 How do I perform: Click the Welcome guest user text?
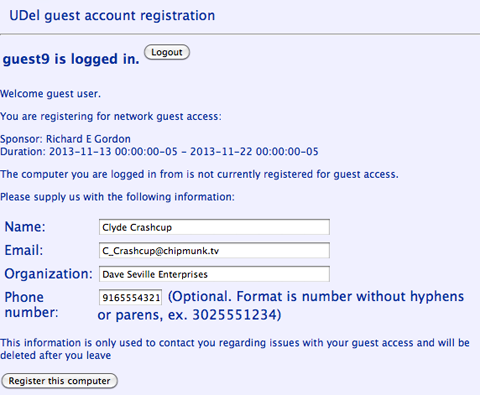[50, 94]
